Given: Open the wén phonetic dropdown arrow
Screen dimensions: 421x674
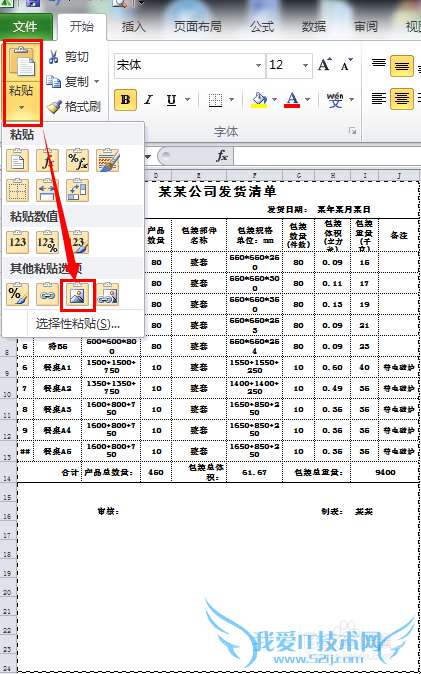Looking at the screenshot, I should click(x=351, y=100).
